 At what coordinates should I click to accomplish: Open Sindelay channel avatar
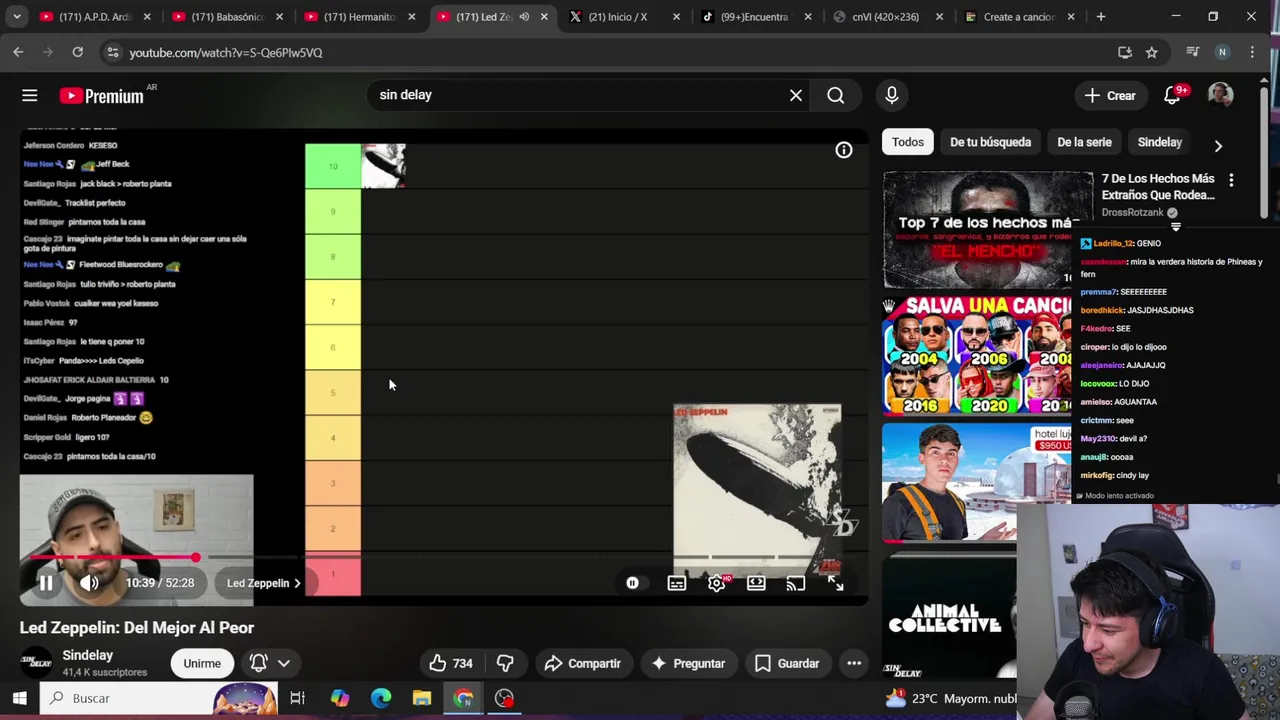[x=36, y=663]
